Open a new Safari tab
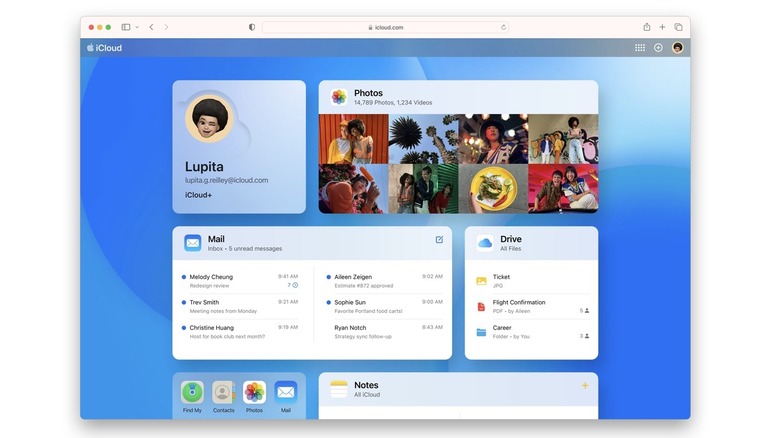This screenshot has height=438, width=780. [x=662, y=27]
